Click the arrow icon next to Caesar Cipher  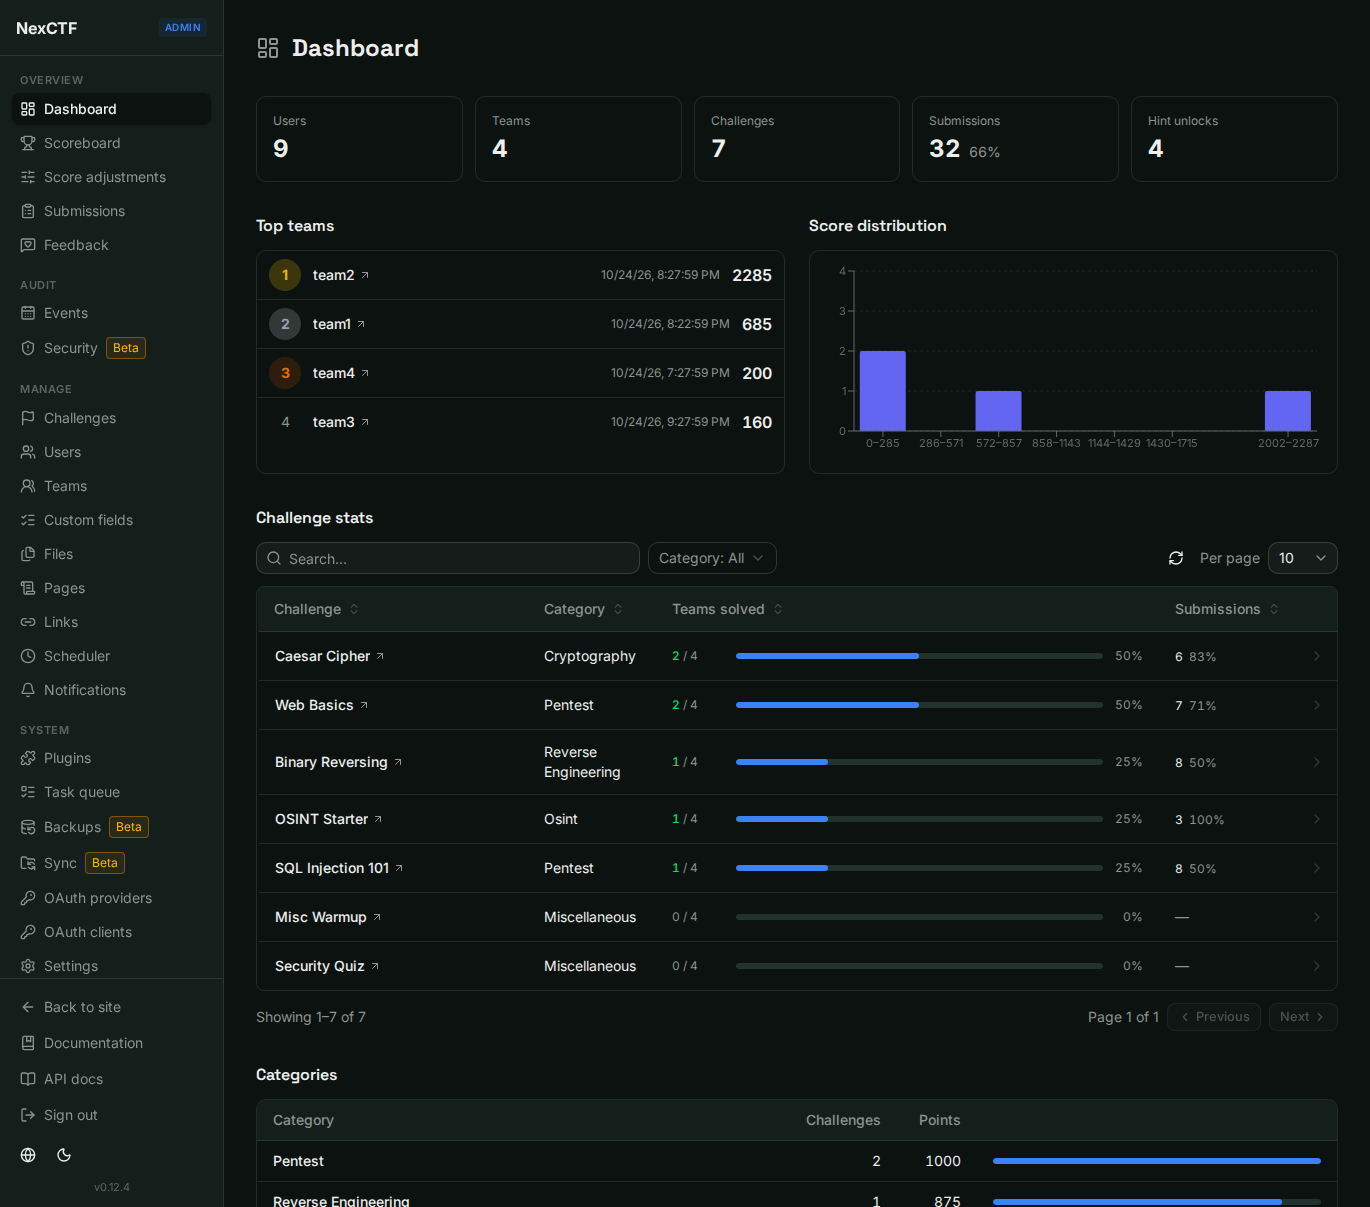(x=380, y=656)
